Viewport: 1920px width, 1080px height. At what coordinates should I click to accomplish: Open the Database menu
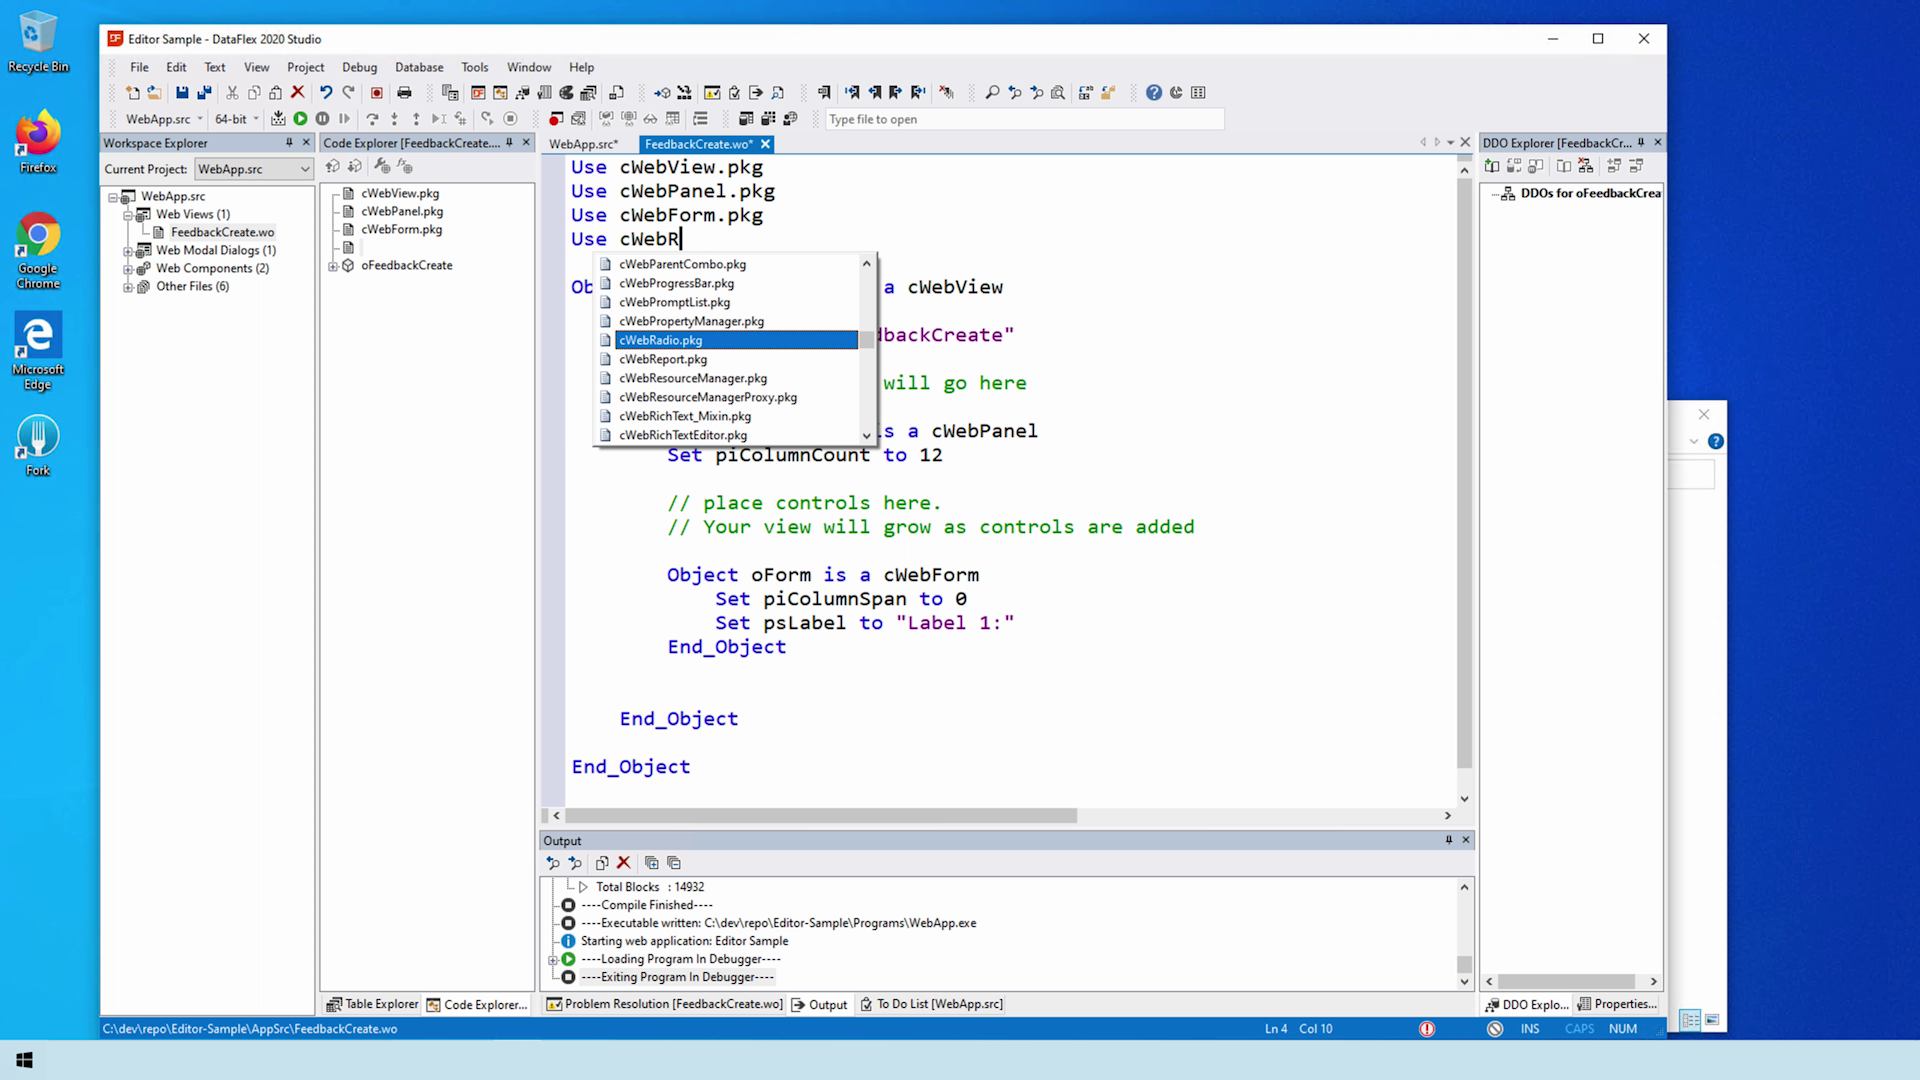tap(418, 67)
